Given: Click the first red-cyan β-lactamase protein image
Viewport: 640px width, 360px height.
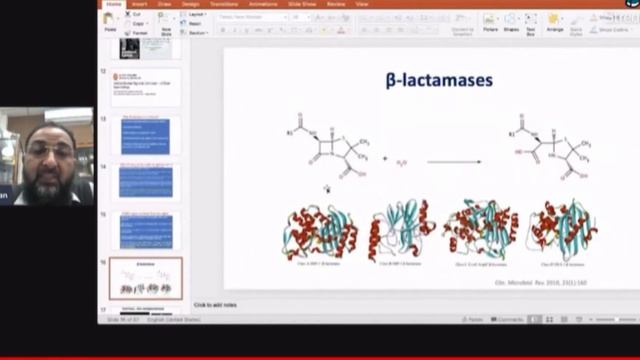Looking at the screenshot, I should [319, 233].
